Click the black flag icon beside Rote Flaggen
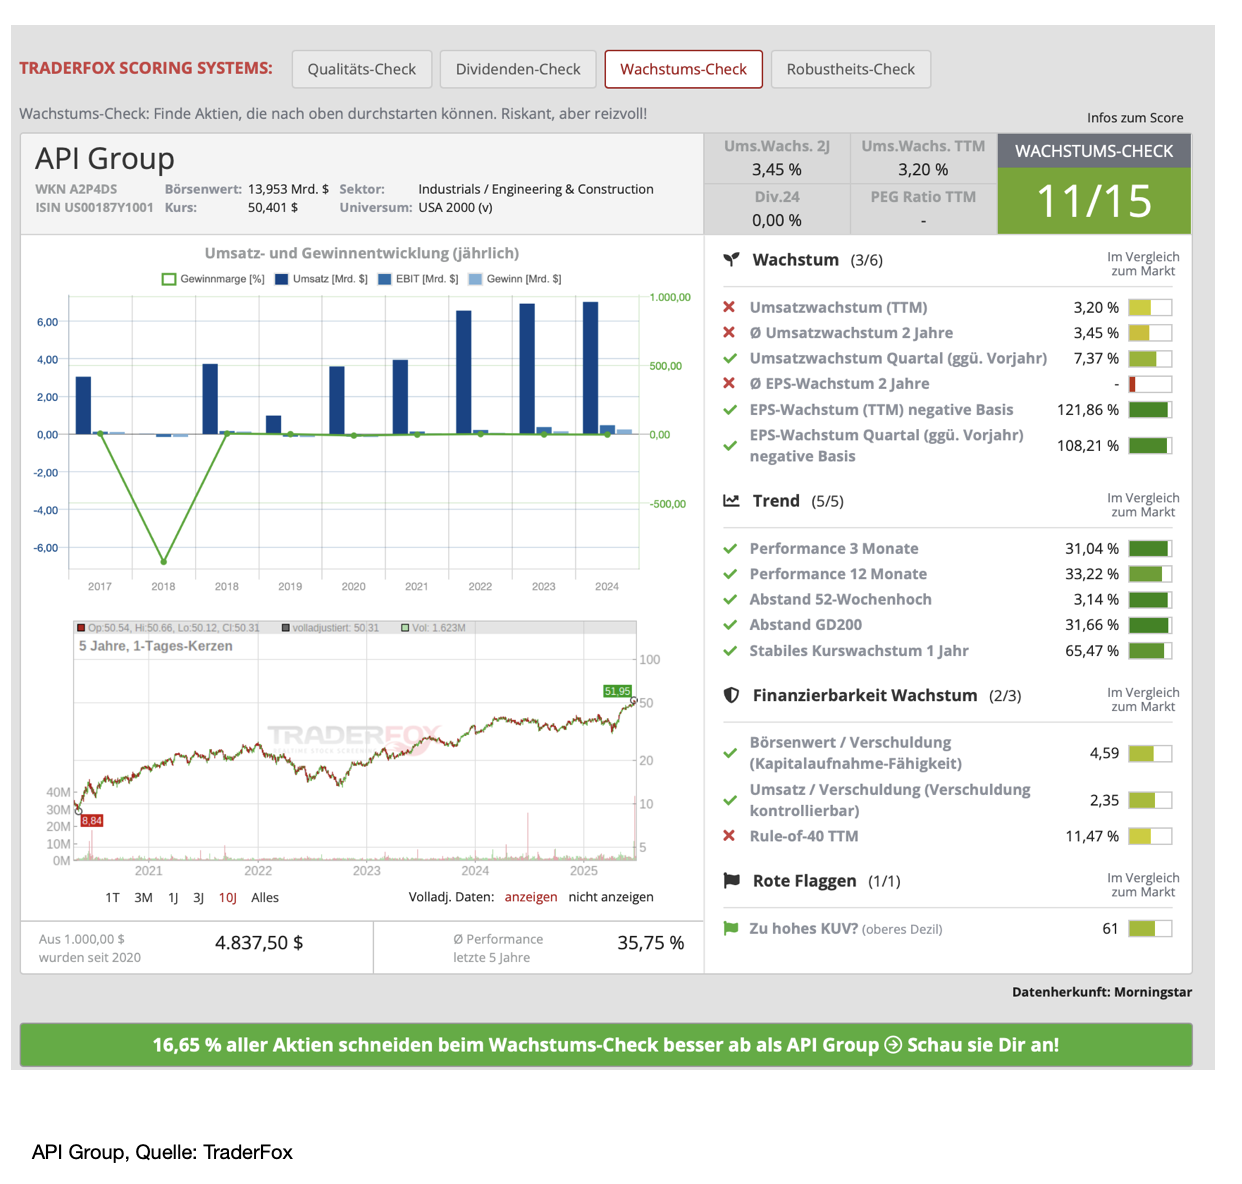The height and width of the screenshot is (1184, 1242). 732,881
